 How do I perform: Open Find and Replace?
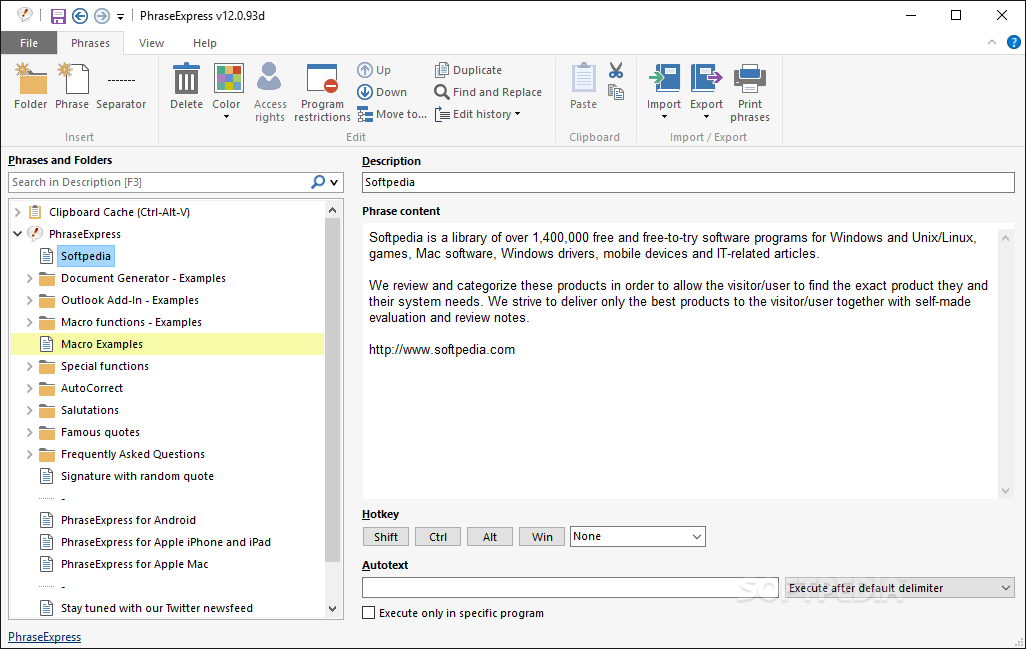pyautogui.click(x=488, y=92)
